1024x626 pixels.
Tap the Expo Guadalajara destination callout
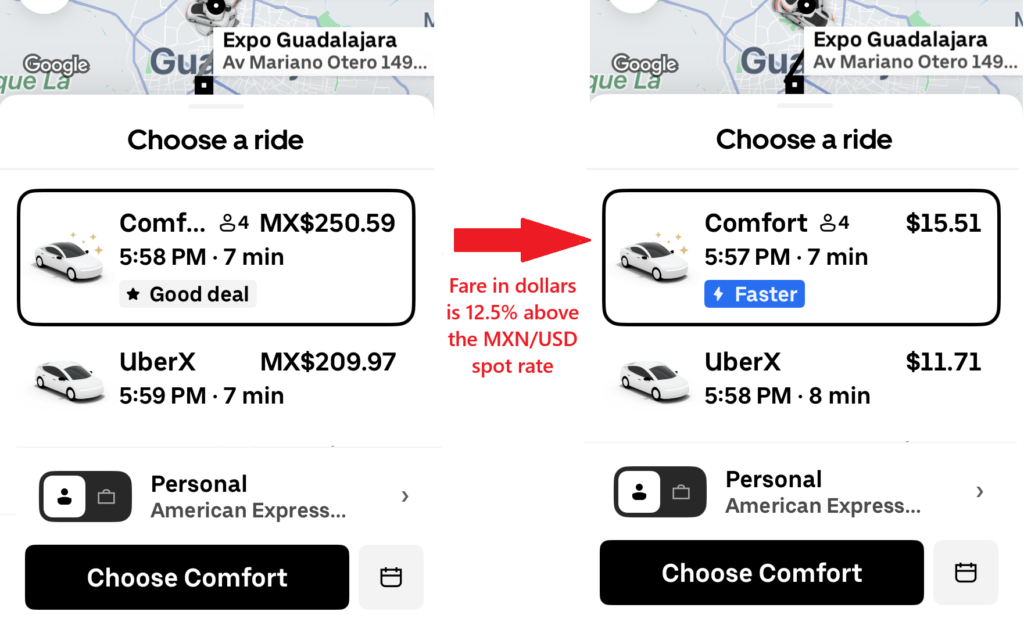click(x=323, y=53)
